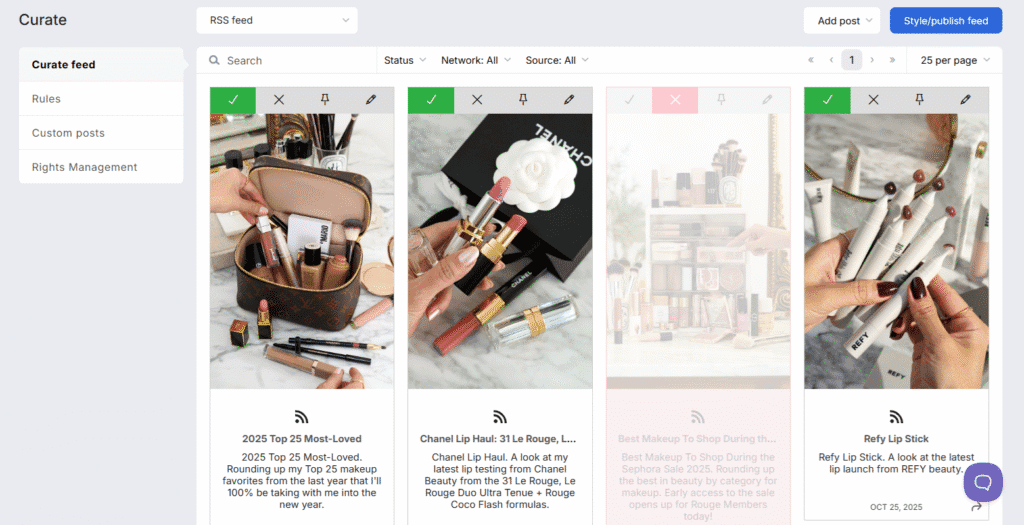The image size is (1024, 525).
Task: Click the Curate page heading
Action: pyautogui.click(x=42, y=20)
